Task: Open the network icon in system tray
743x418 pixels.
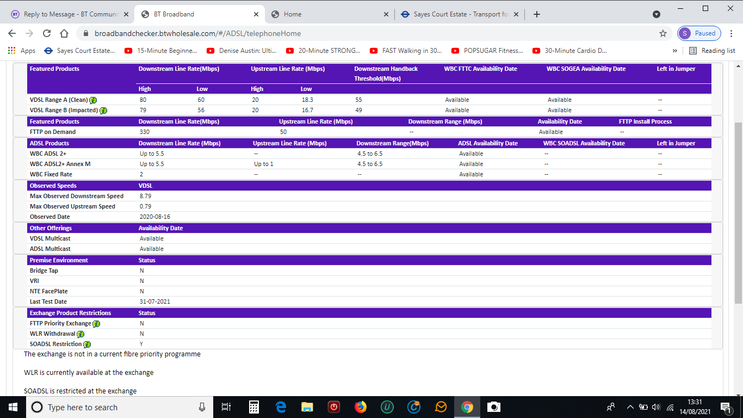Action: [670, 407]
